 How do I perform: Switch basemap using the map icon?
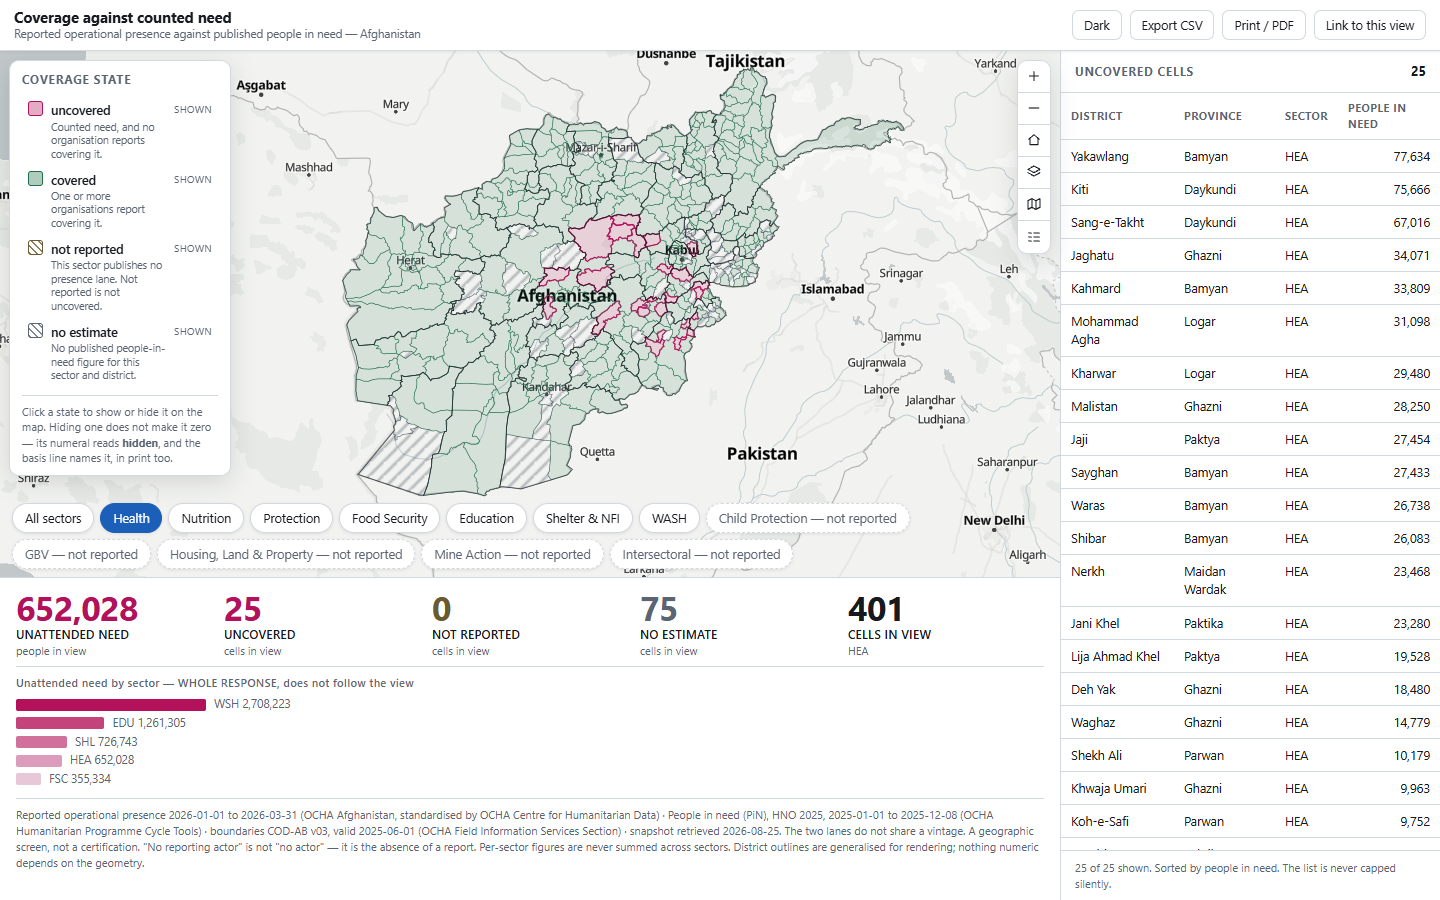1034,204
